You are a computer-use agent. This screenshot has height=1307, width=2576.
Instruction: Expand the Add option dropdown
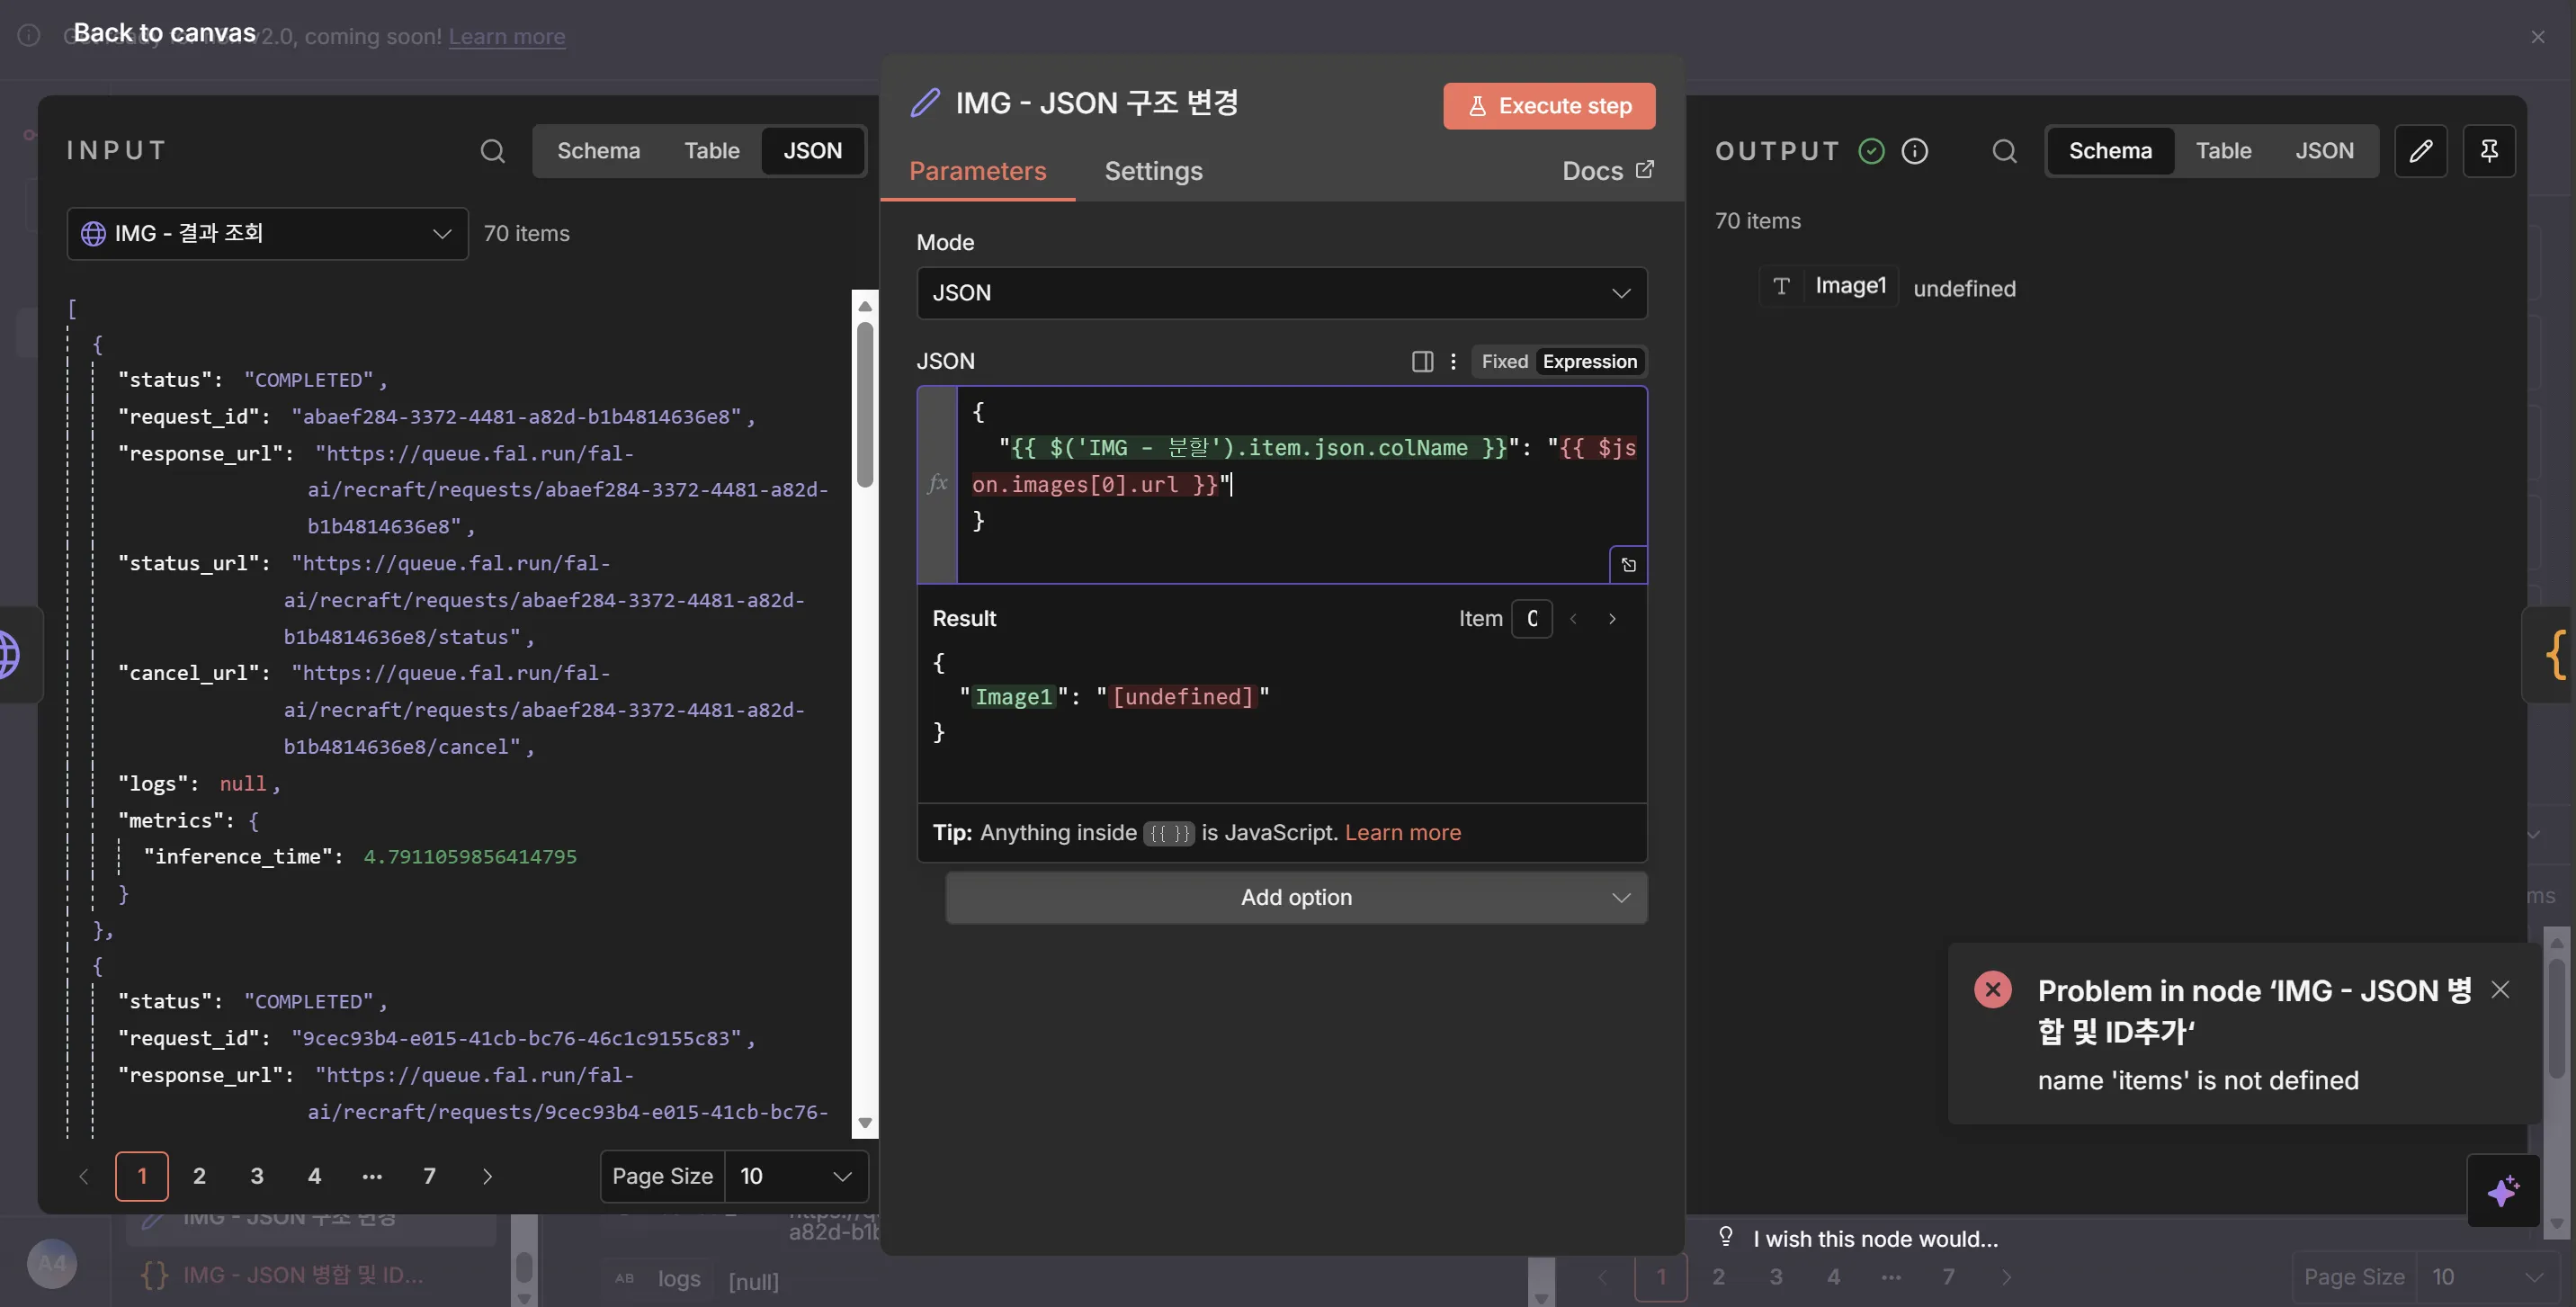click(1296, 897)
